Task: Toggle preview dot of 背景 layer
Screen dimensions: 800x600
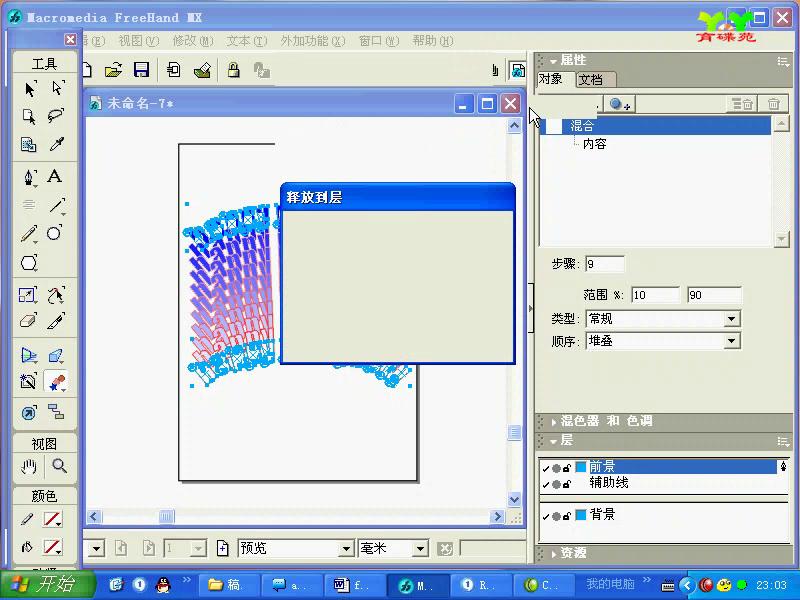Action: [x=556, y=516]
